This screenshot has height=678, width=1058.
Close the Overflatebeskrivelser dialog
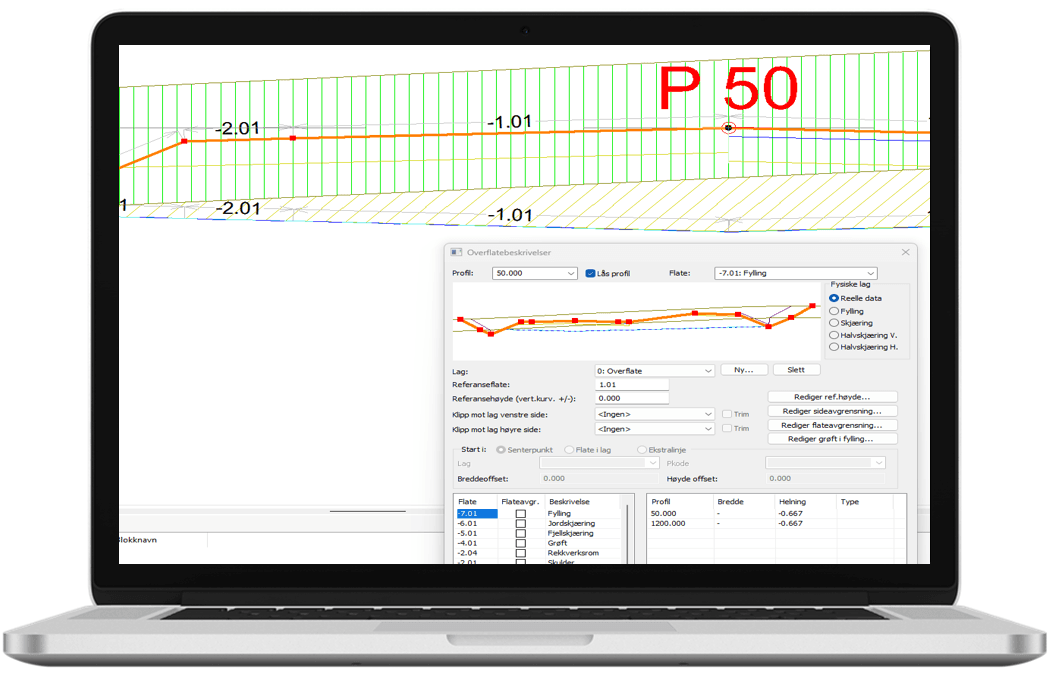pos(906,253)
